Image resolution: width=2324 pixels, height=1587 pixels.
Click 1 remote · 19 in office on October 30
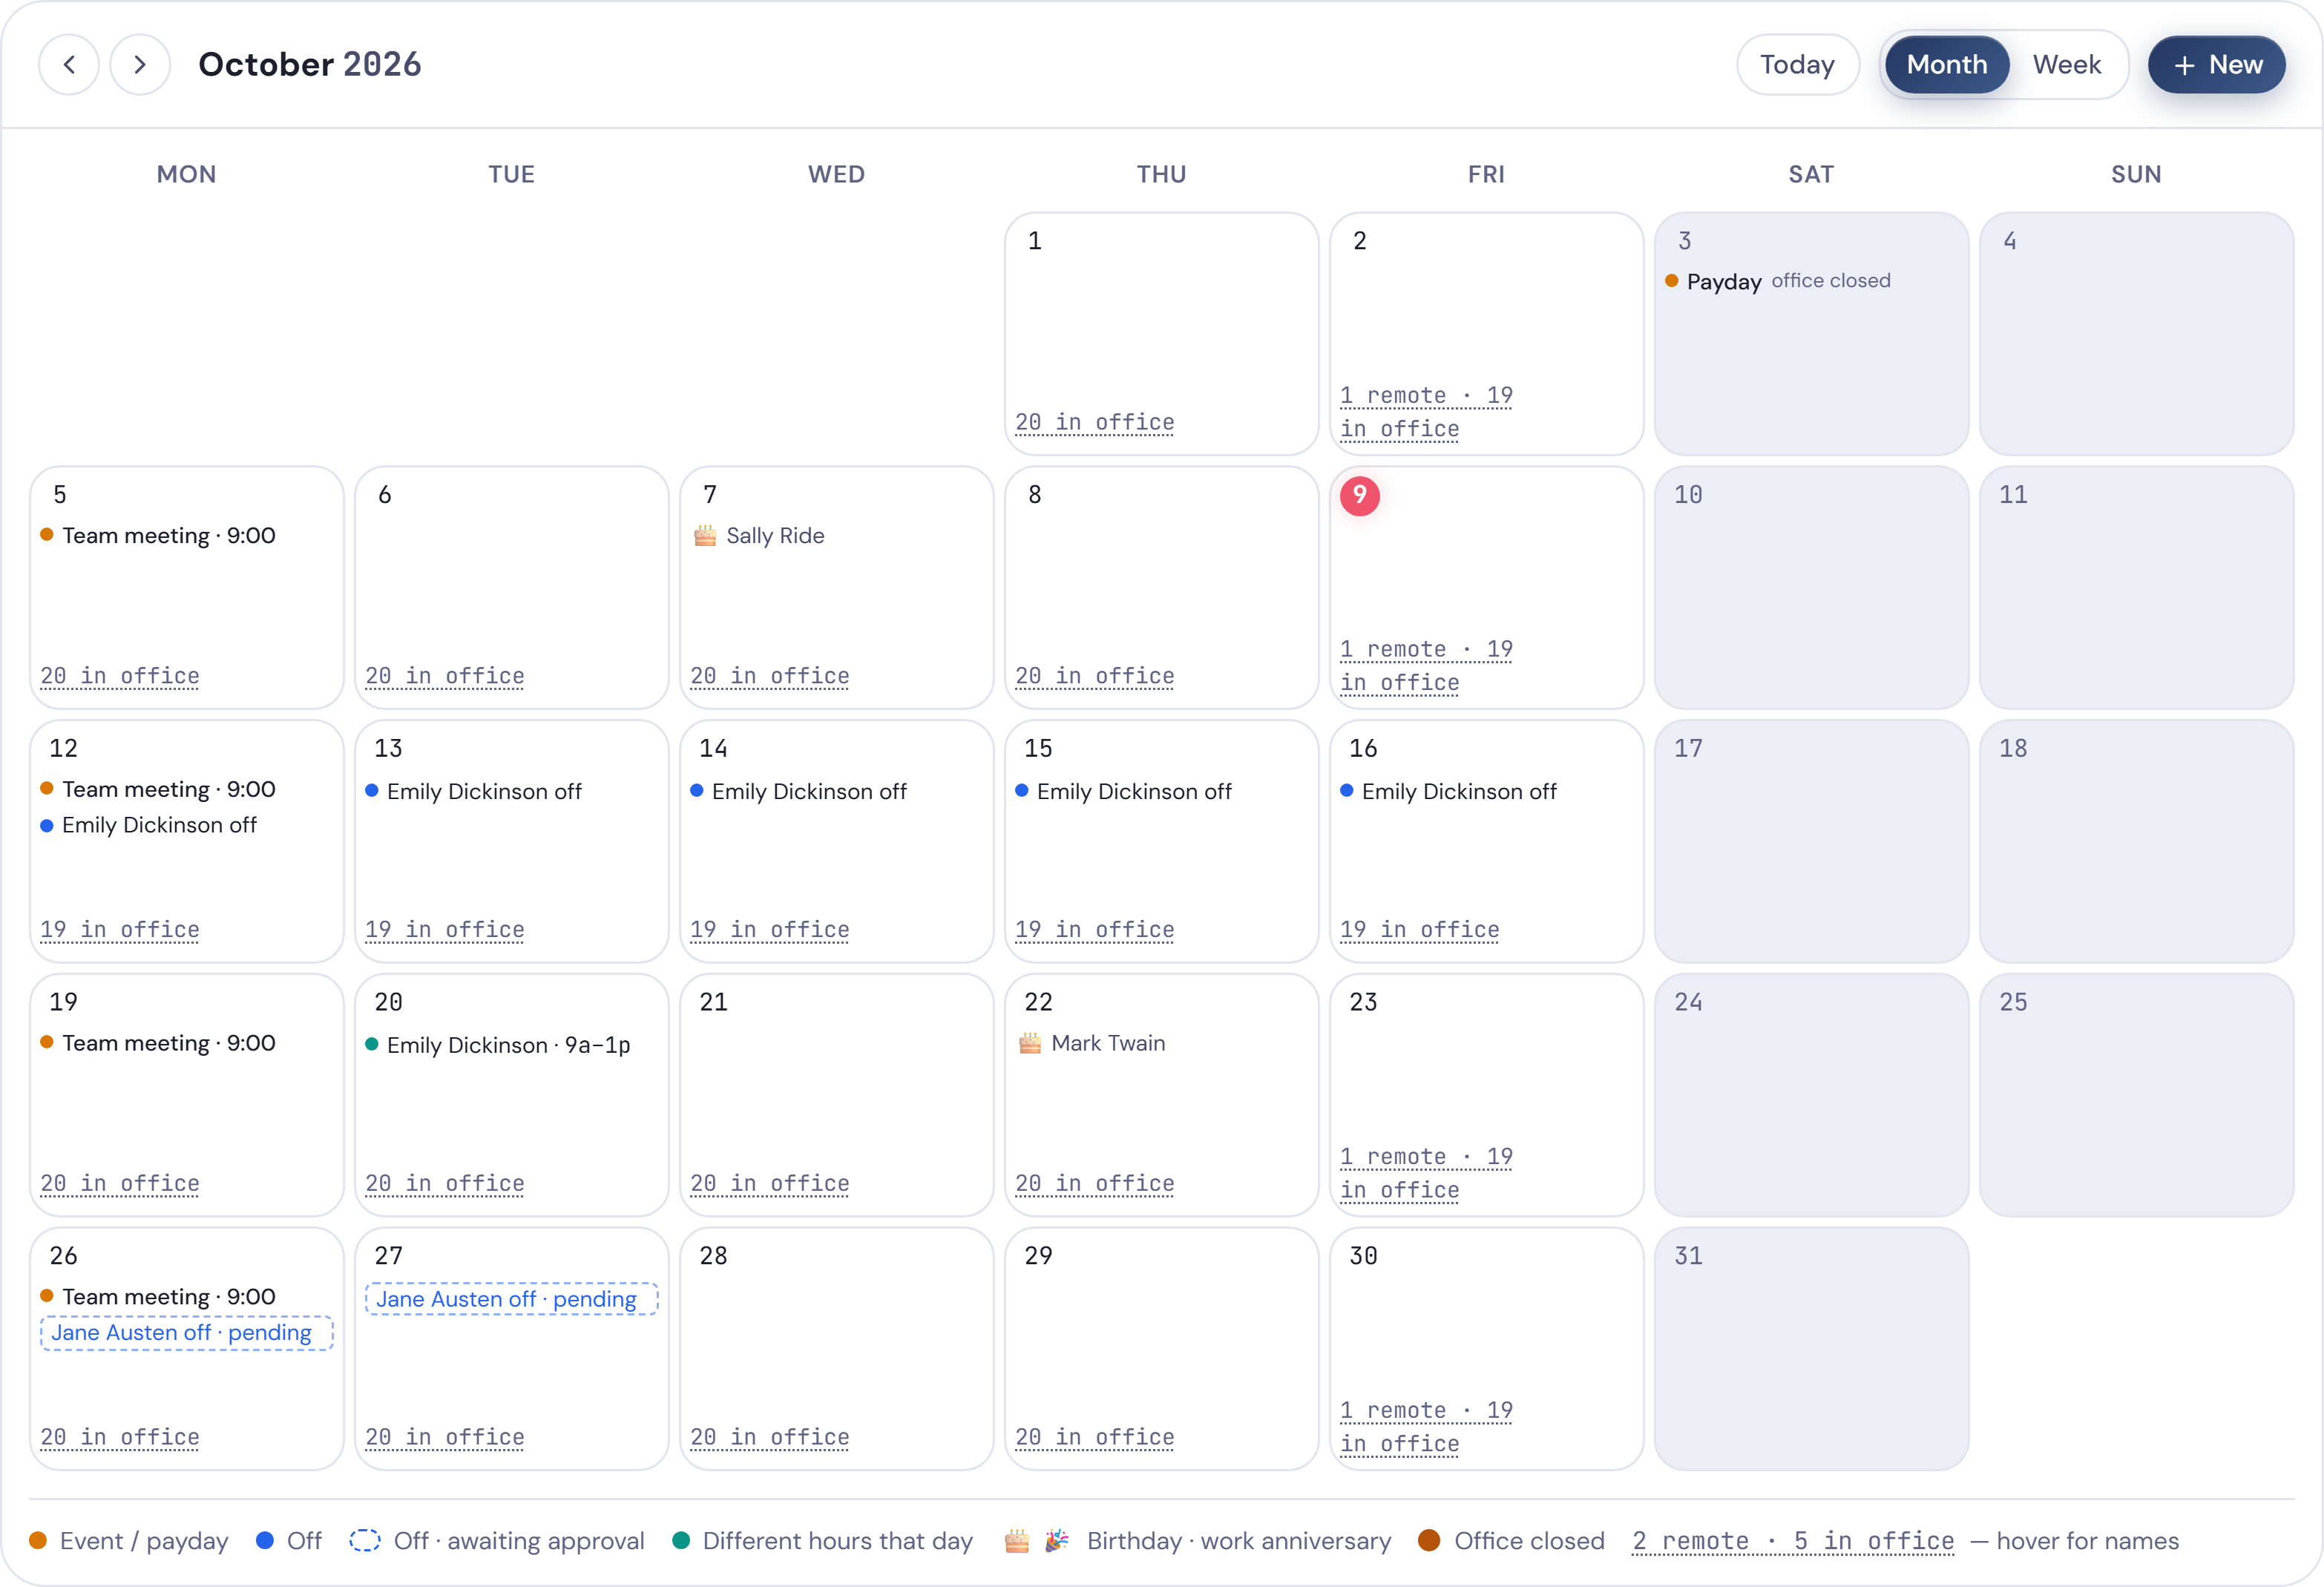(x=1426, y=1428)
